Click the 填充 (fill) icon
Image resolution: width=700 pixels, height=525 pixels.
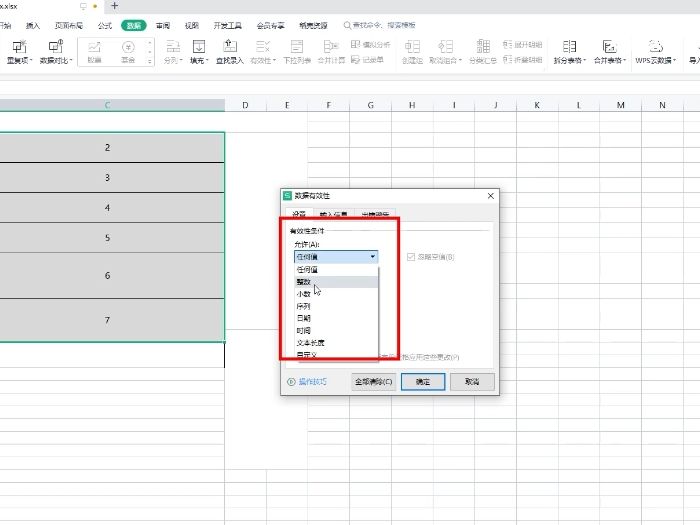point(199,46)
